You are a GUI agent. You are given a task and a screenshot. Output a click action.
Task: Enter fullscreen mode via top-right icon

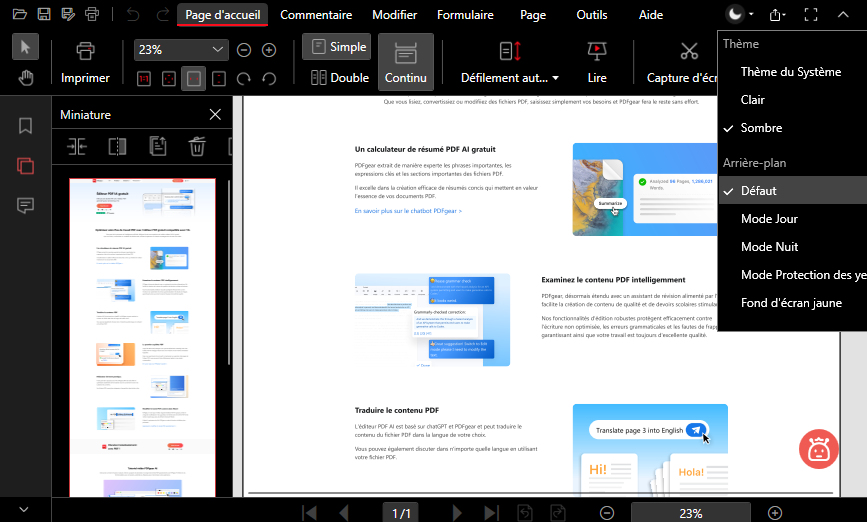coord(811,15)
